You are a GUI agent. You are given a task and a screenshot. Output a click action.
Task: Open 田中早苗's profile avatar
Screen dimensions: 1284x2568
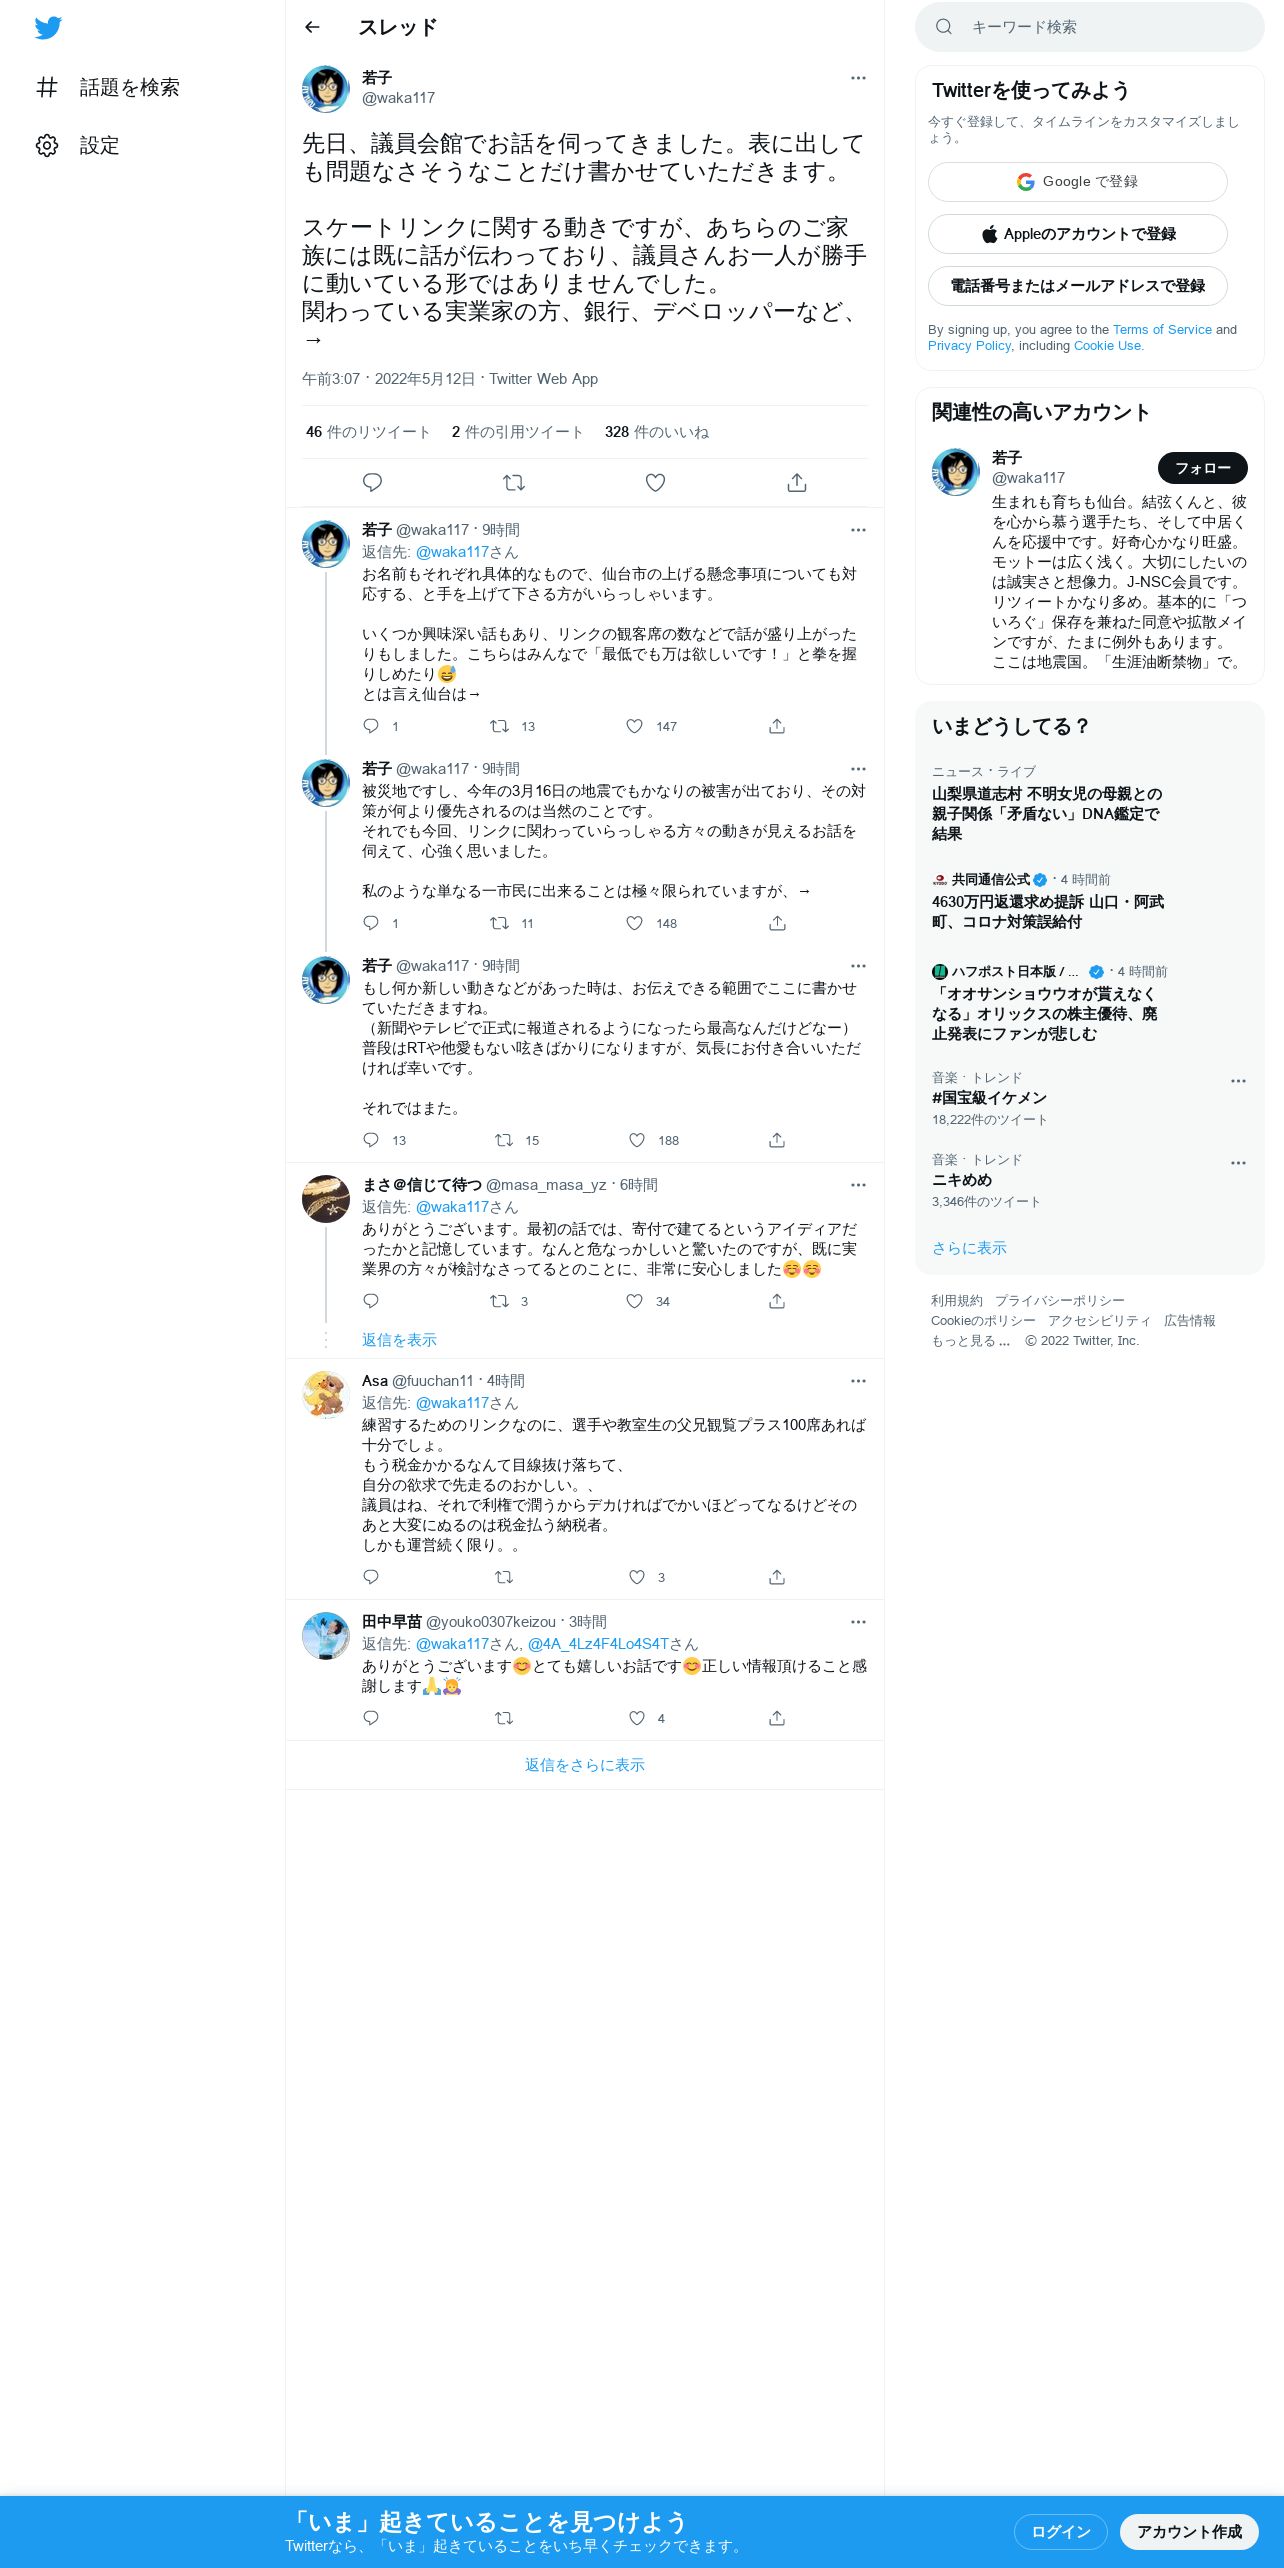[326, 1636]
